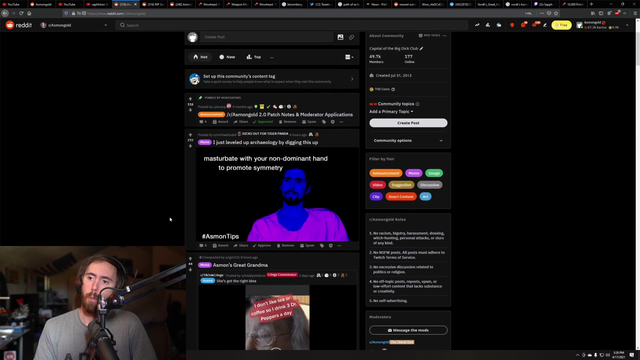This screenshot has width=640, height=360.
Task: Open Mod Tools in About Community
Action: (x=429, y=36)
